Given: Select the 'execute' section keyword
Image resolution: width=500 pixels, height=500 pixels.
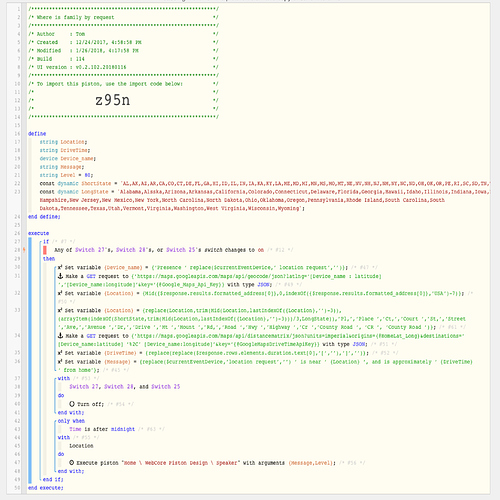Looking at the screenshot, I should pyautogui.click(x=38, y=233).
